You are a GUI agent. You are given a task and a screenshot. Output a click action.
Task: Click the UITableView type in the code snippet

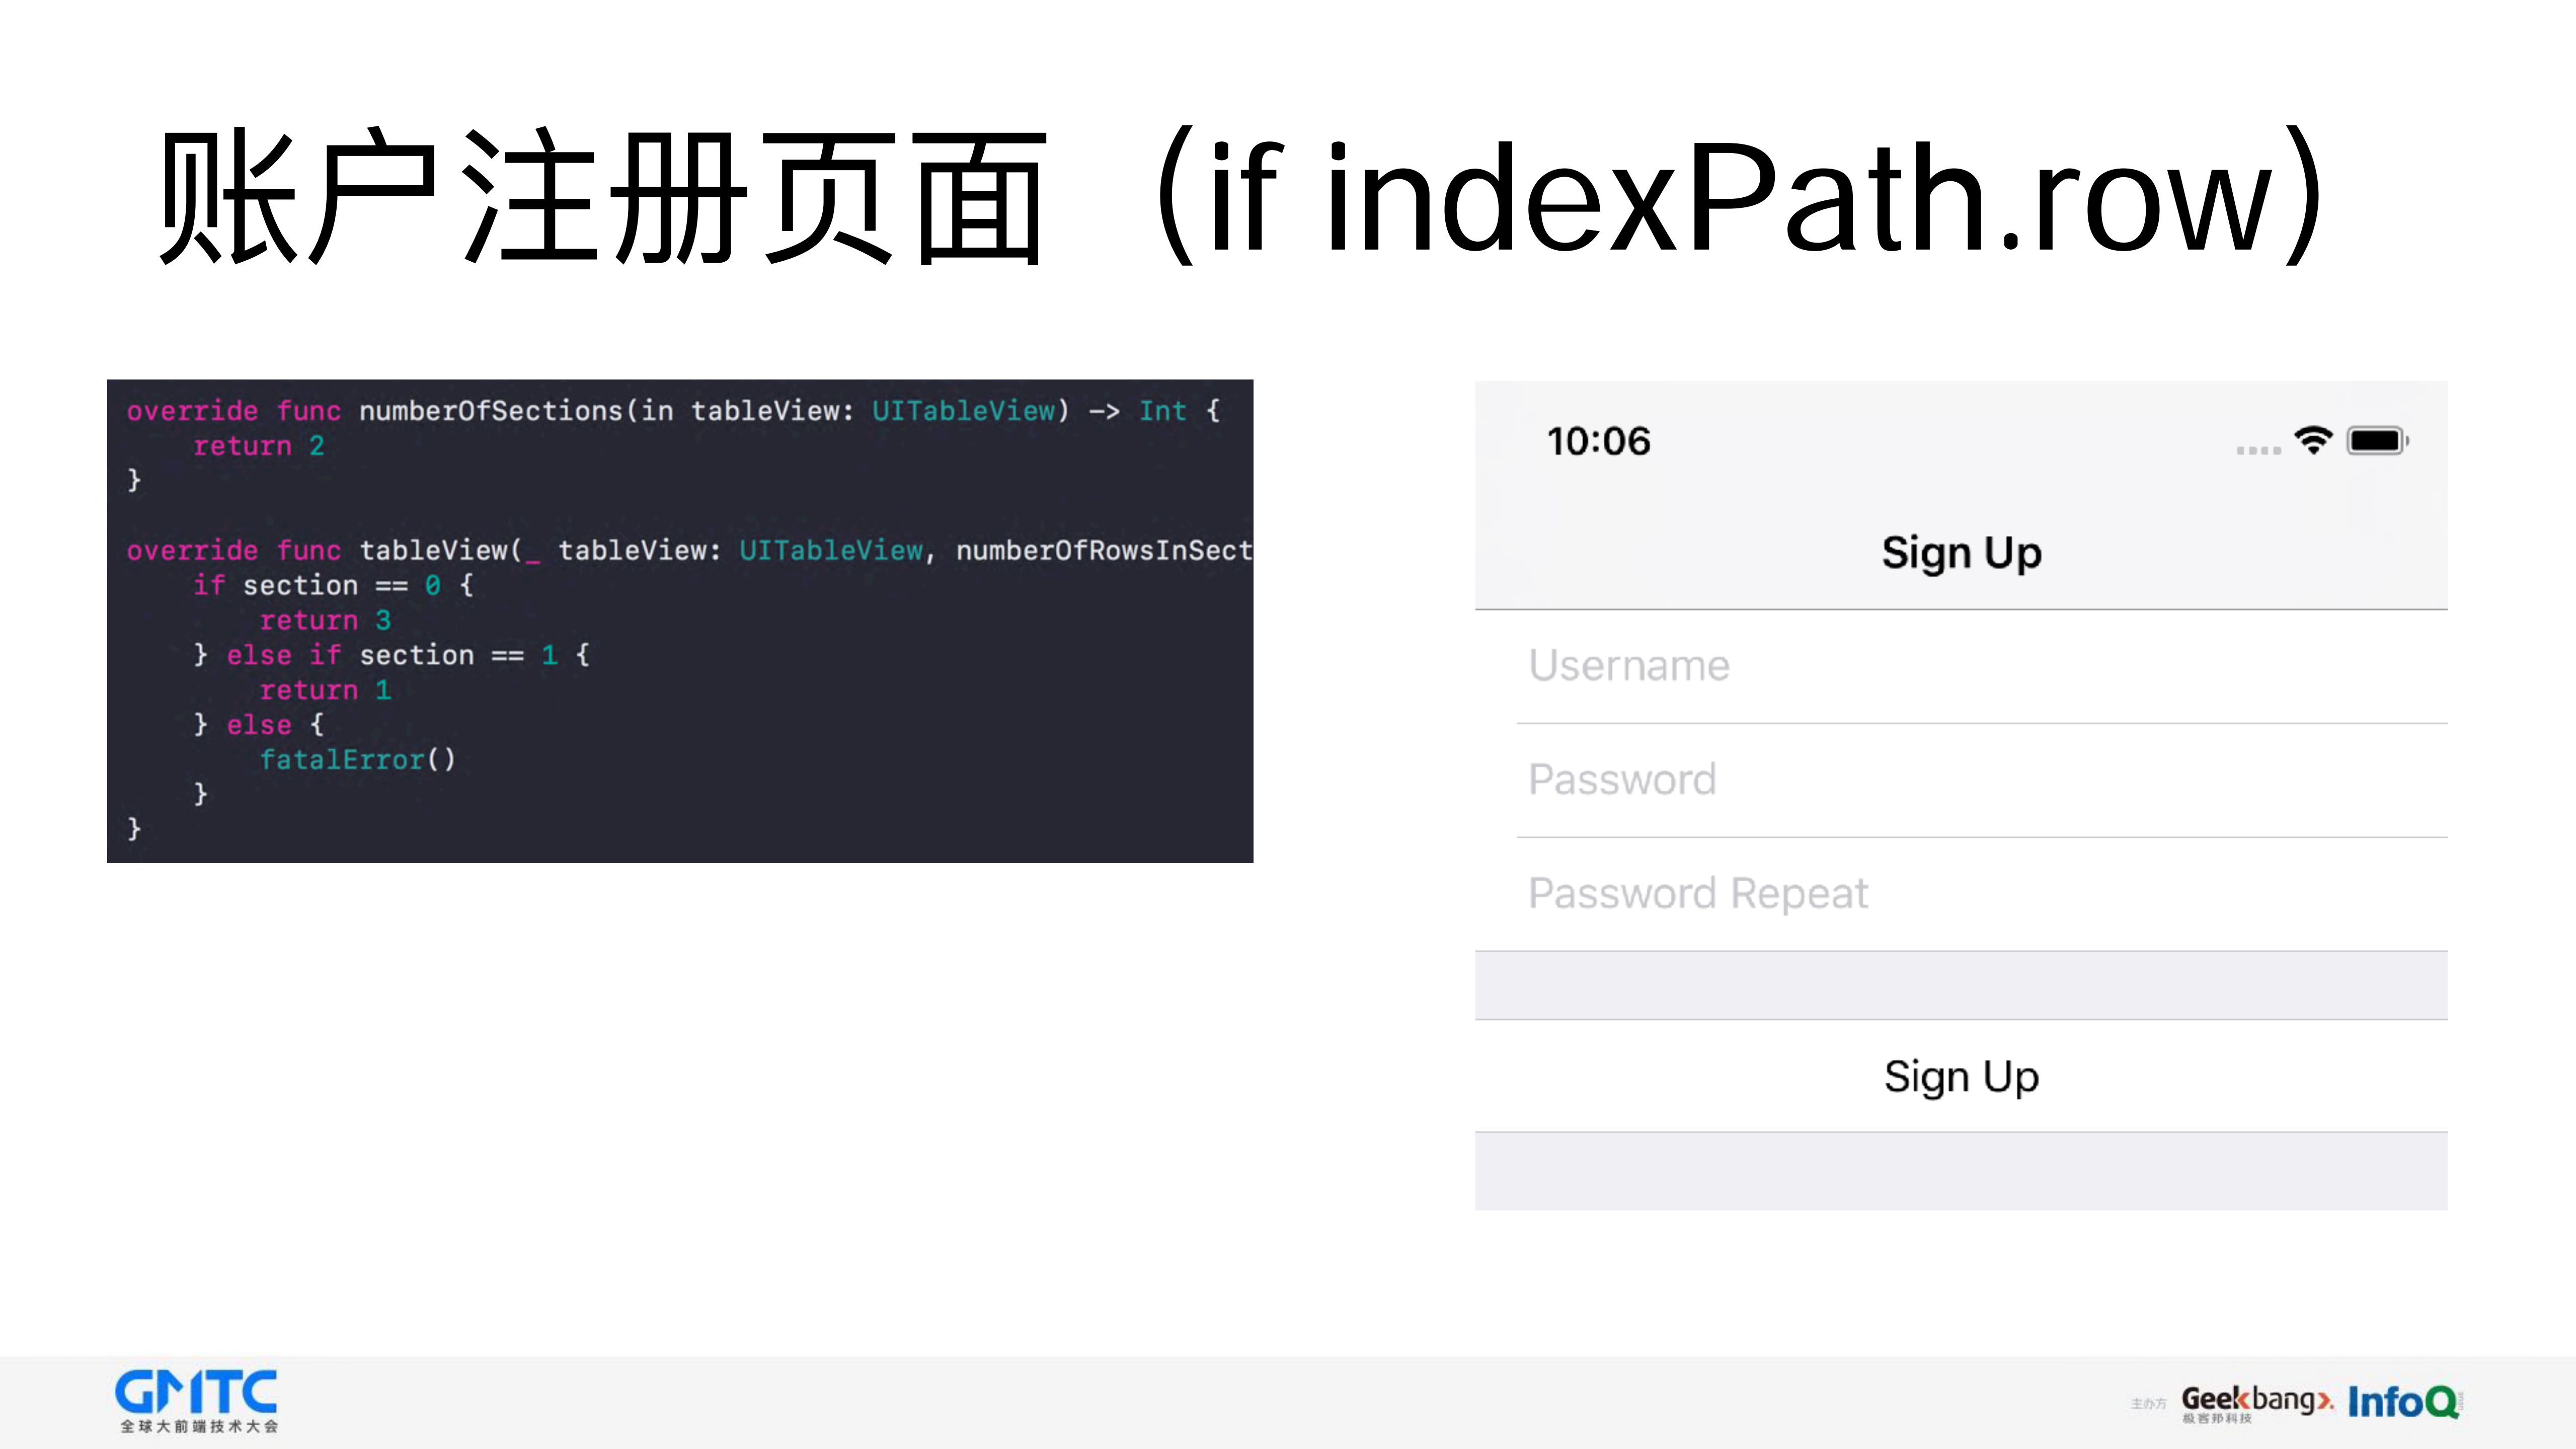(963, 410)
